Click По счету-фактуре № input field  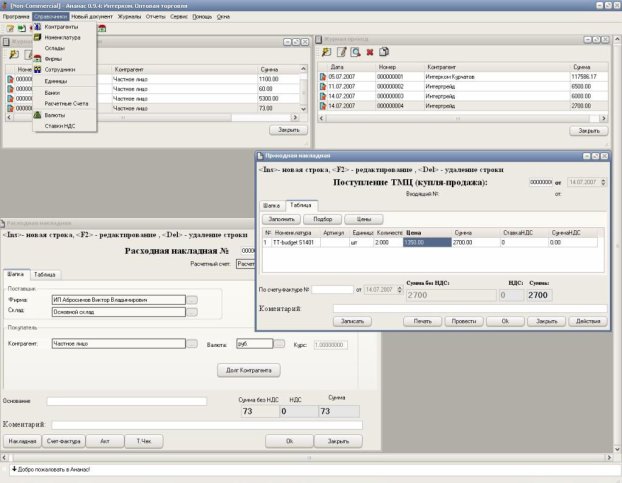pyautogui.click(x=332, y=289)
